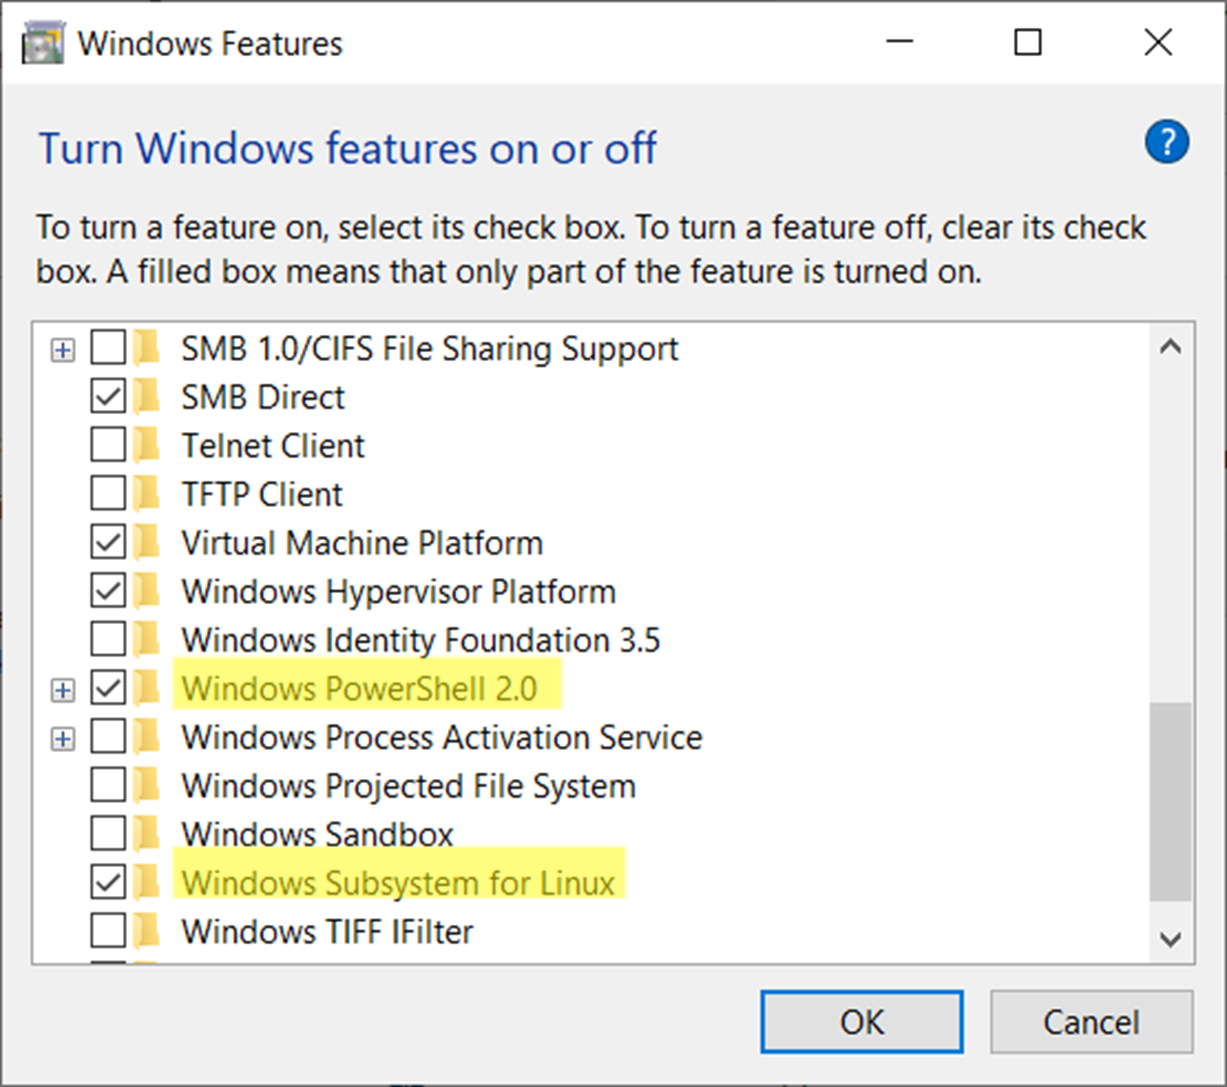This screenshot has height=1087, width=1227.
Task: Expand Windows Process Activation Service node
Action: pyautogui.click(x=63, y=739)
